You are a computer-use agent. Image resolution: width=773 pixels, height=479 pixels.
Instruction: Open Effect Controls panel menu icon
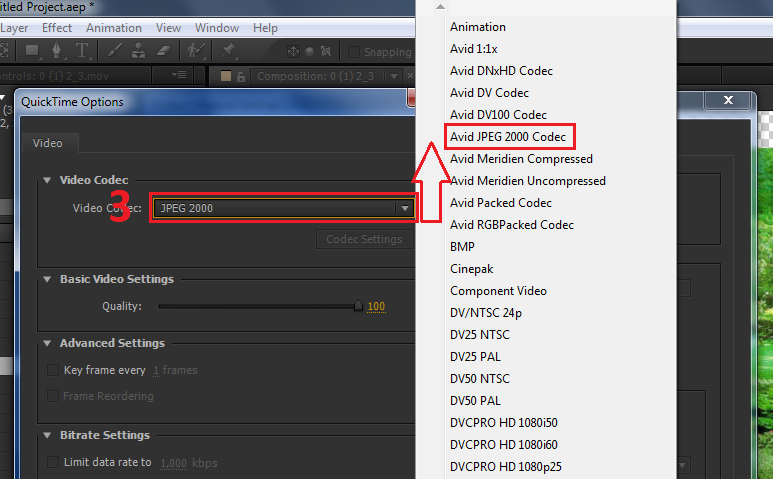[179, 75]
